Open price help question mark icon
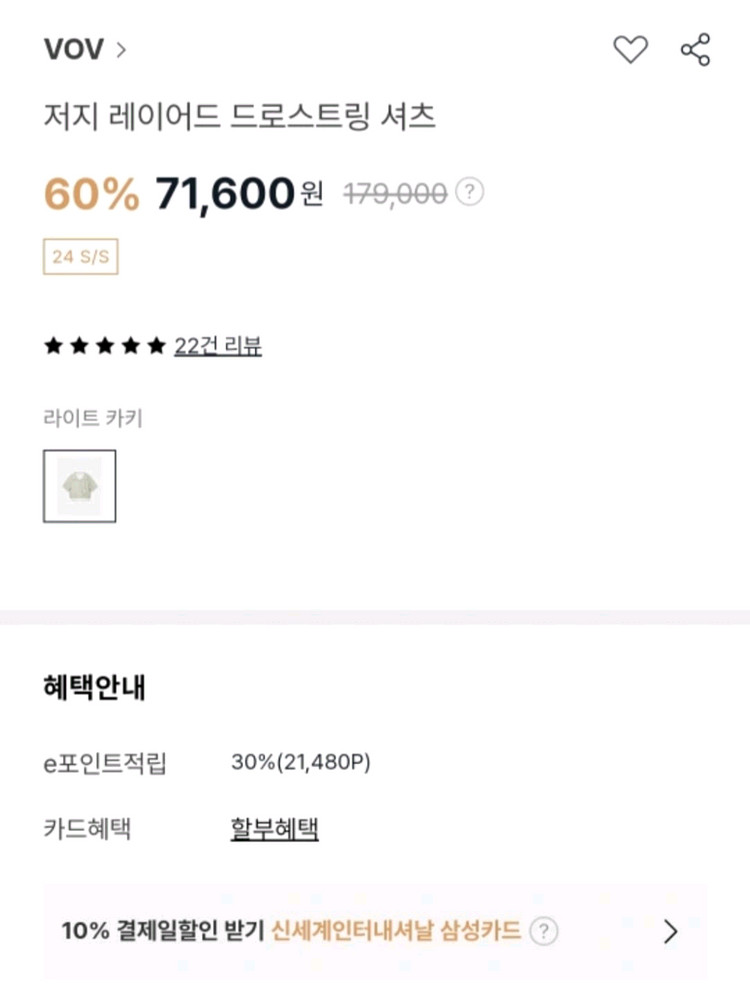 tap(470, 192)
